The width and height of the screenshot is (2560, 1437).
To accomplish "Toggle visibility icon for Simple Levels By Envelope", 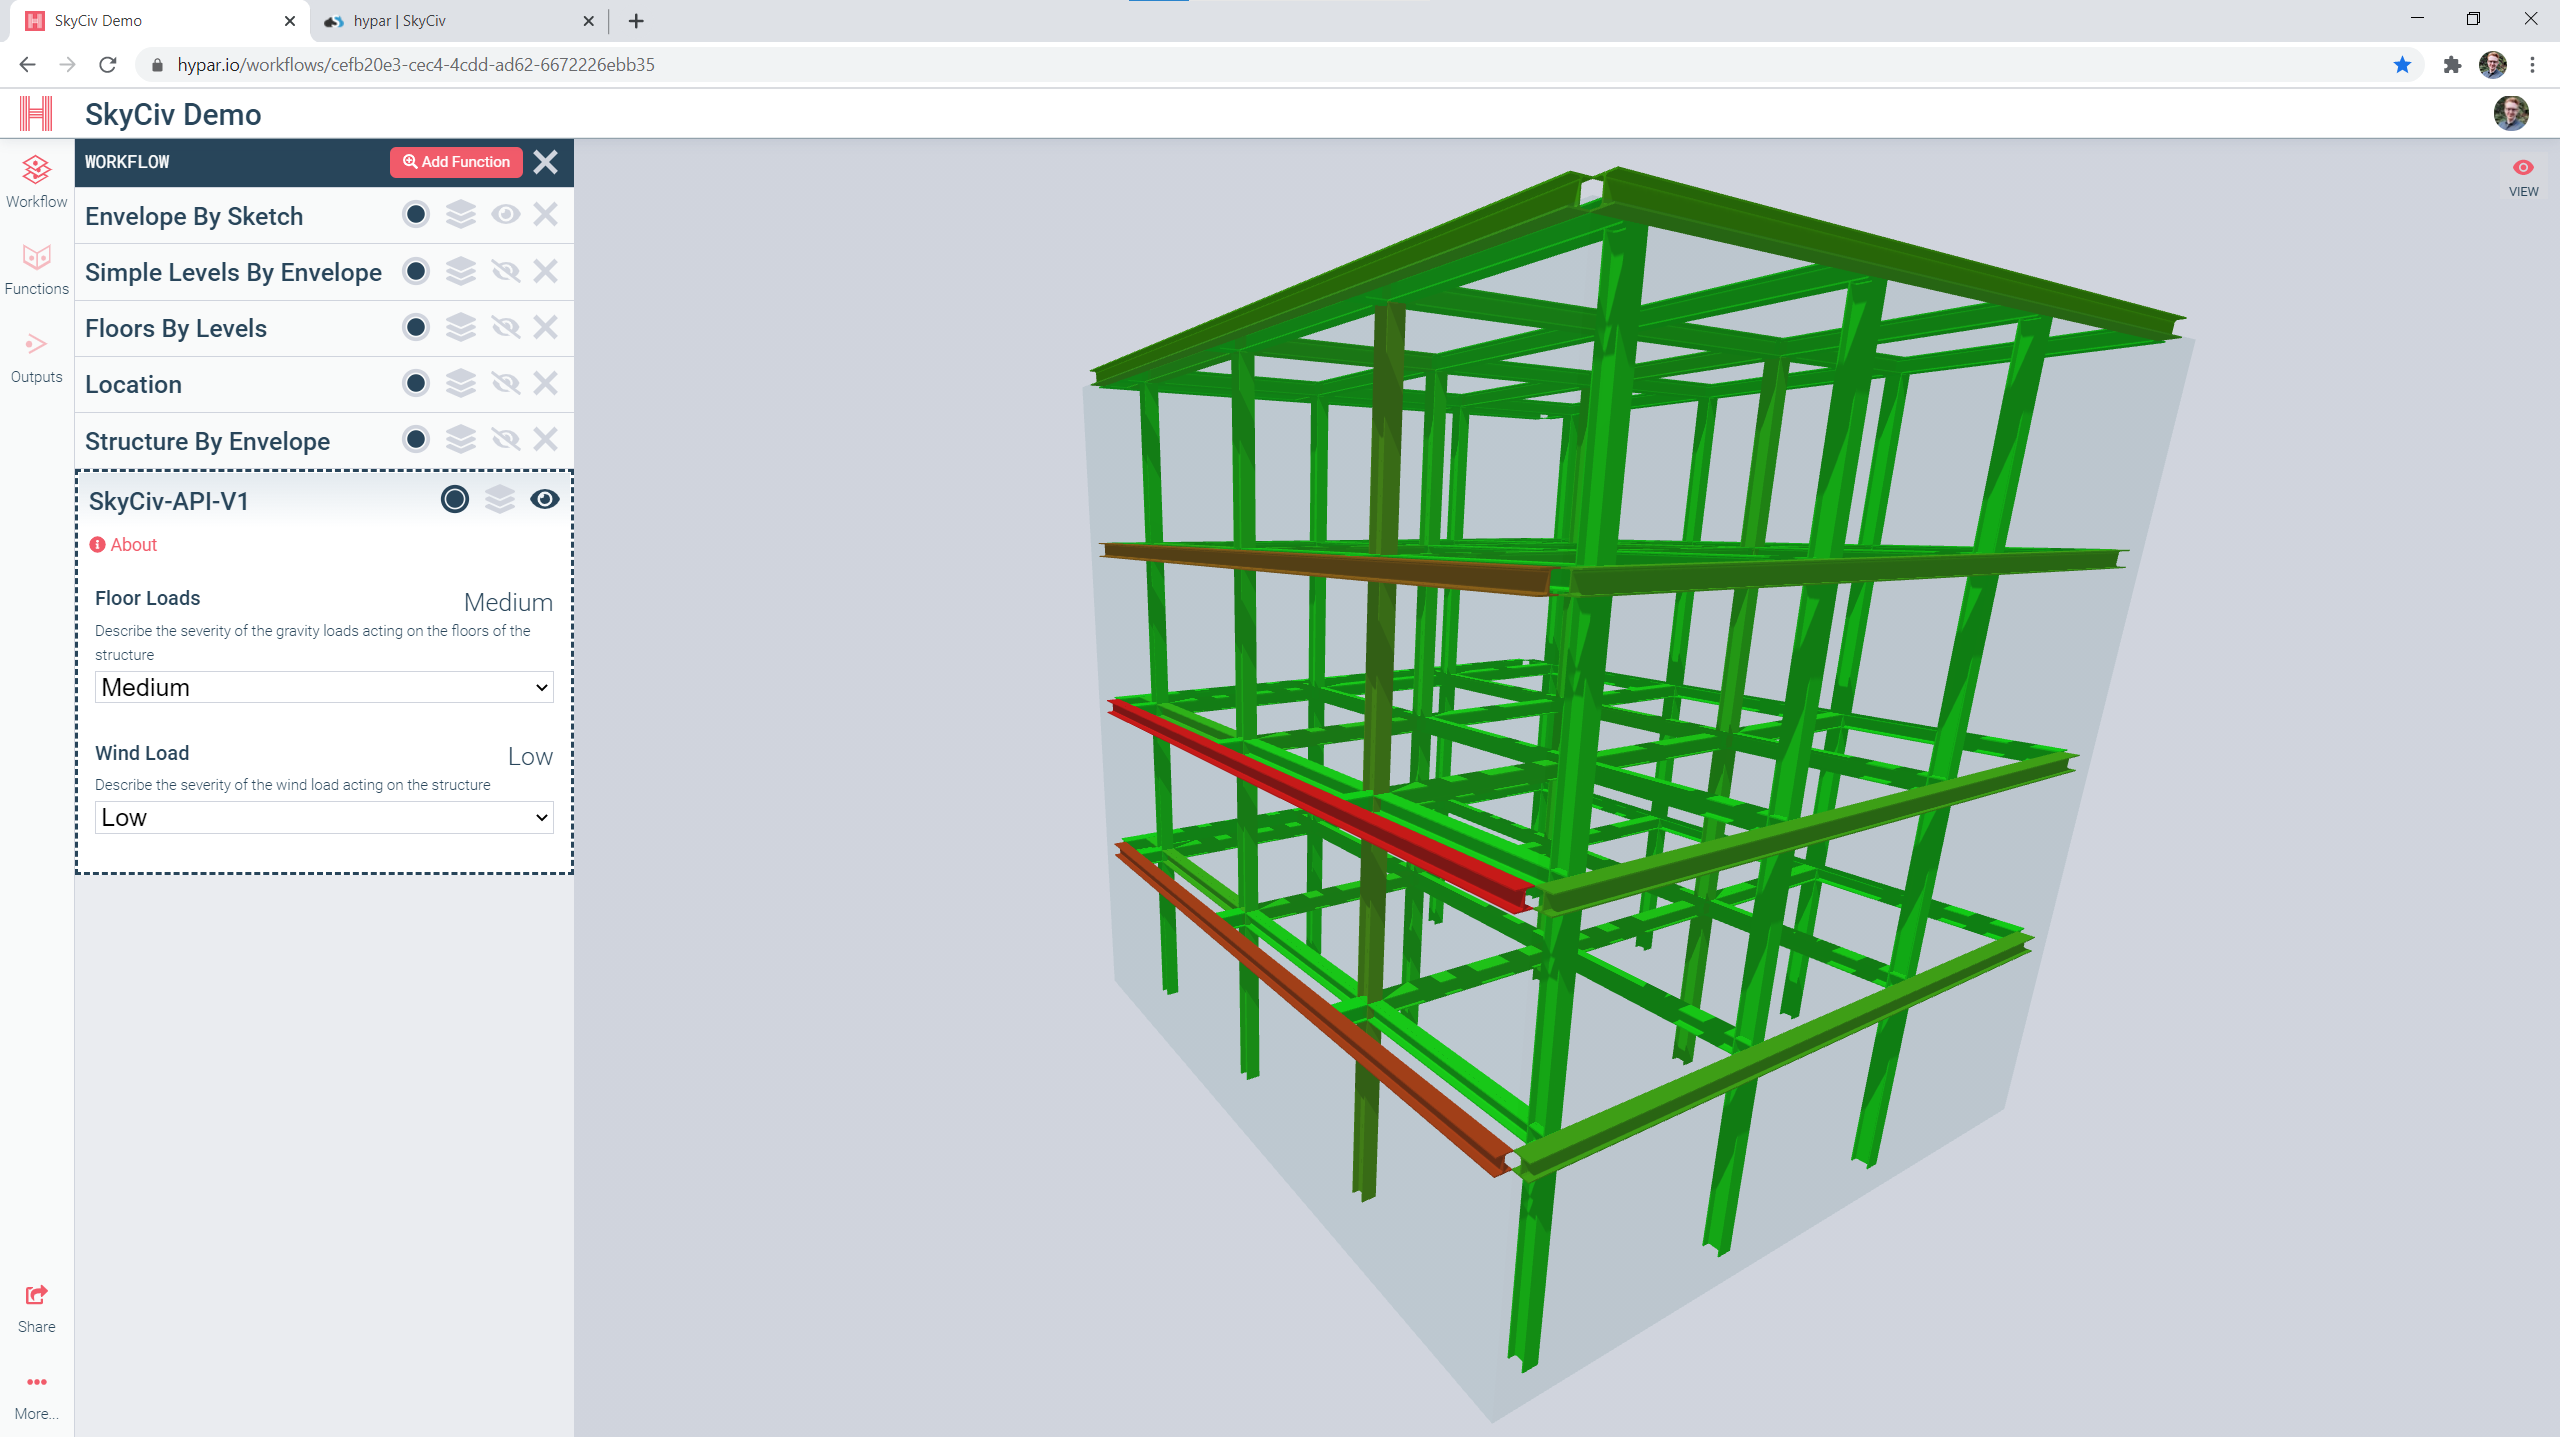I will [x=505, y=273].
